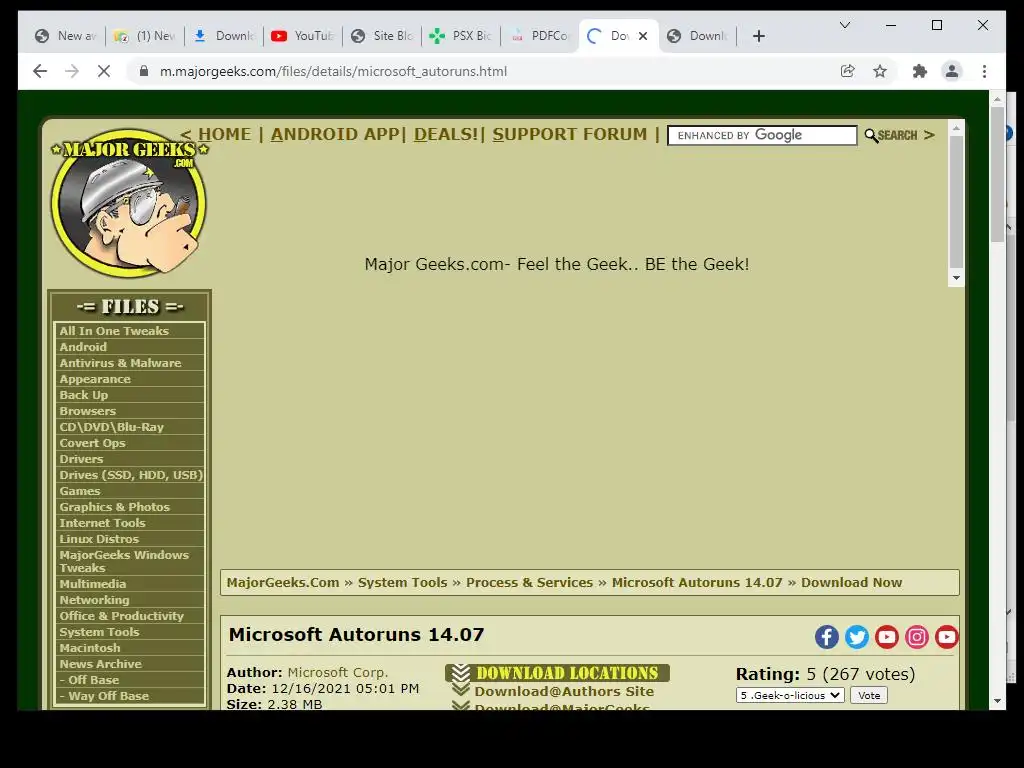Click the share page icon in the address bar
1024x768 pixels.
coord(847,71)
